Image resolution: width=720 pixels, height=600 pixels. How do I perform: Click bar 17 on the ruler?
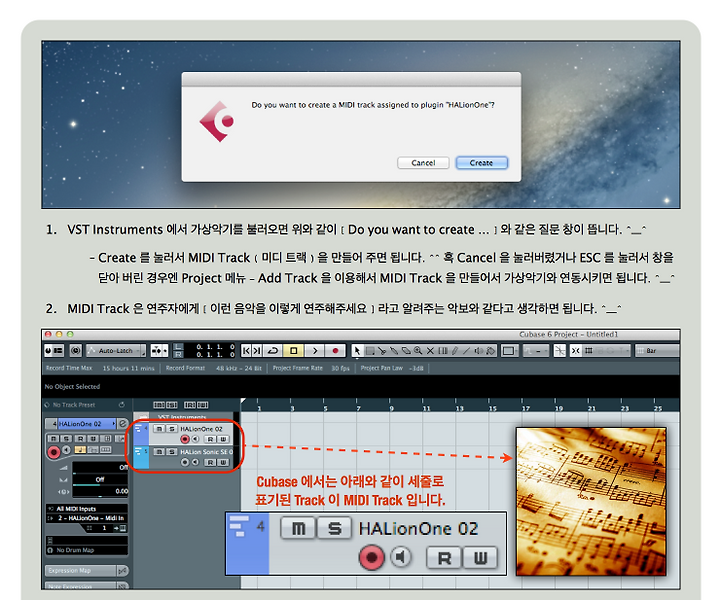pyautogui.click(x=525, y=408)
